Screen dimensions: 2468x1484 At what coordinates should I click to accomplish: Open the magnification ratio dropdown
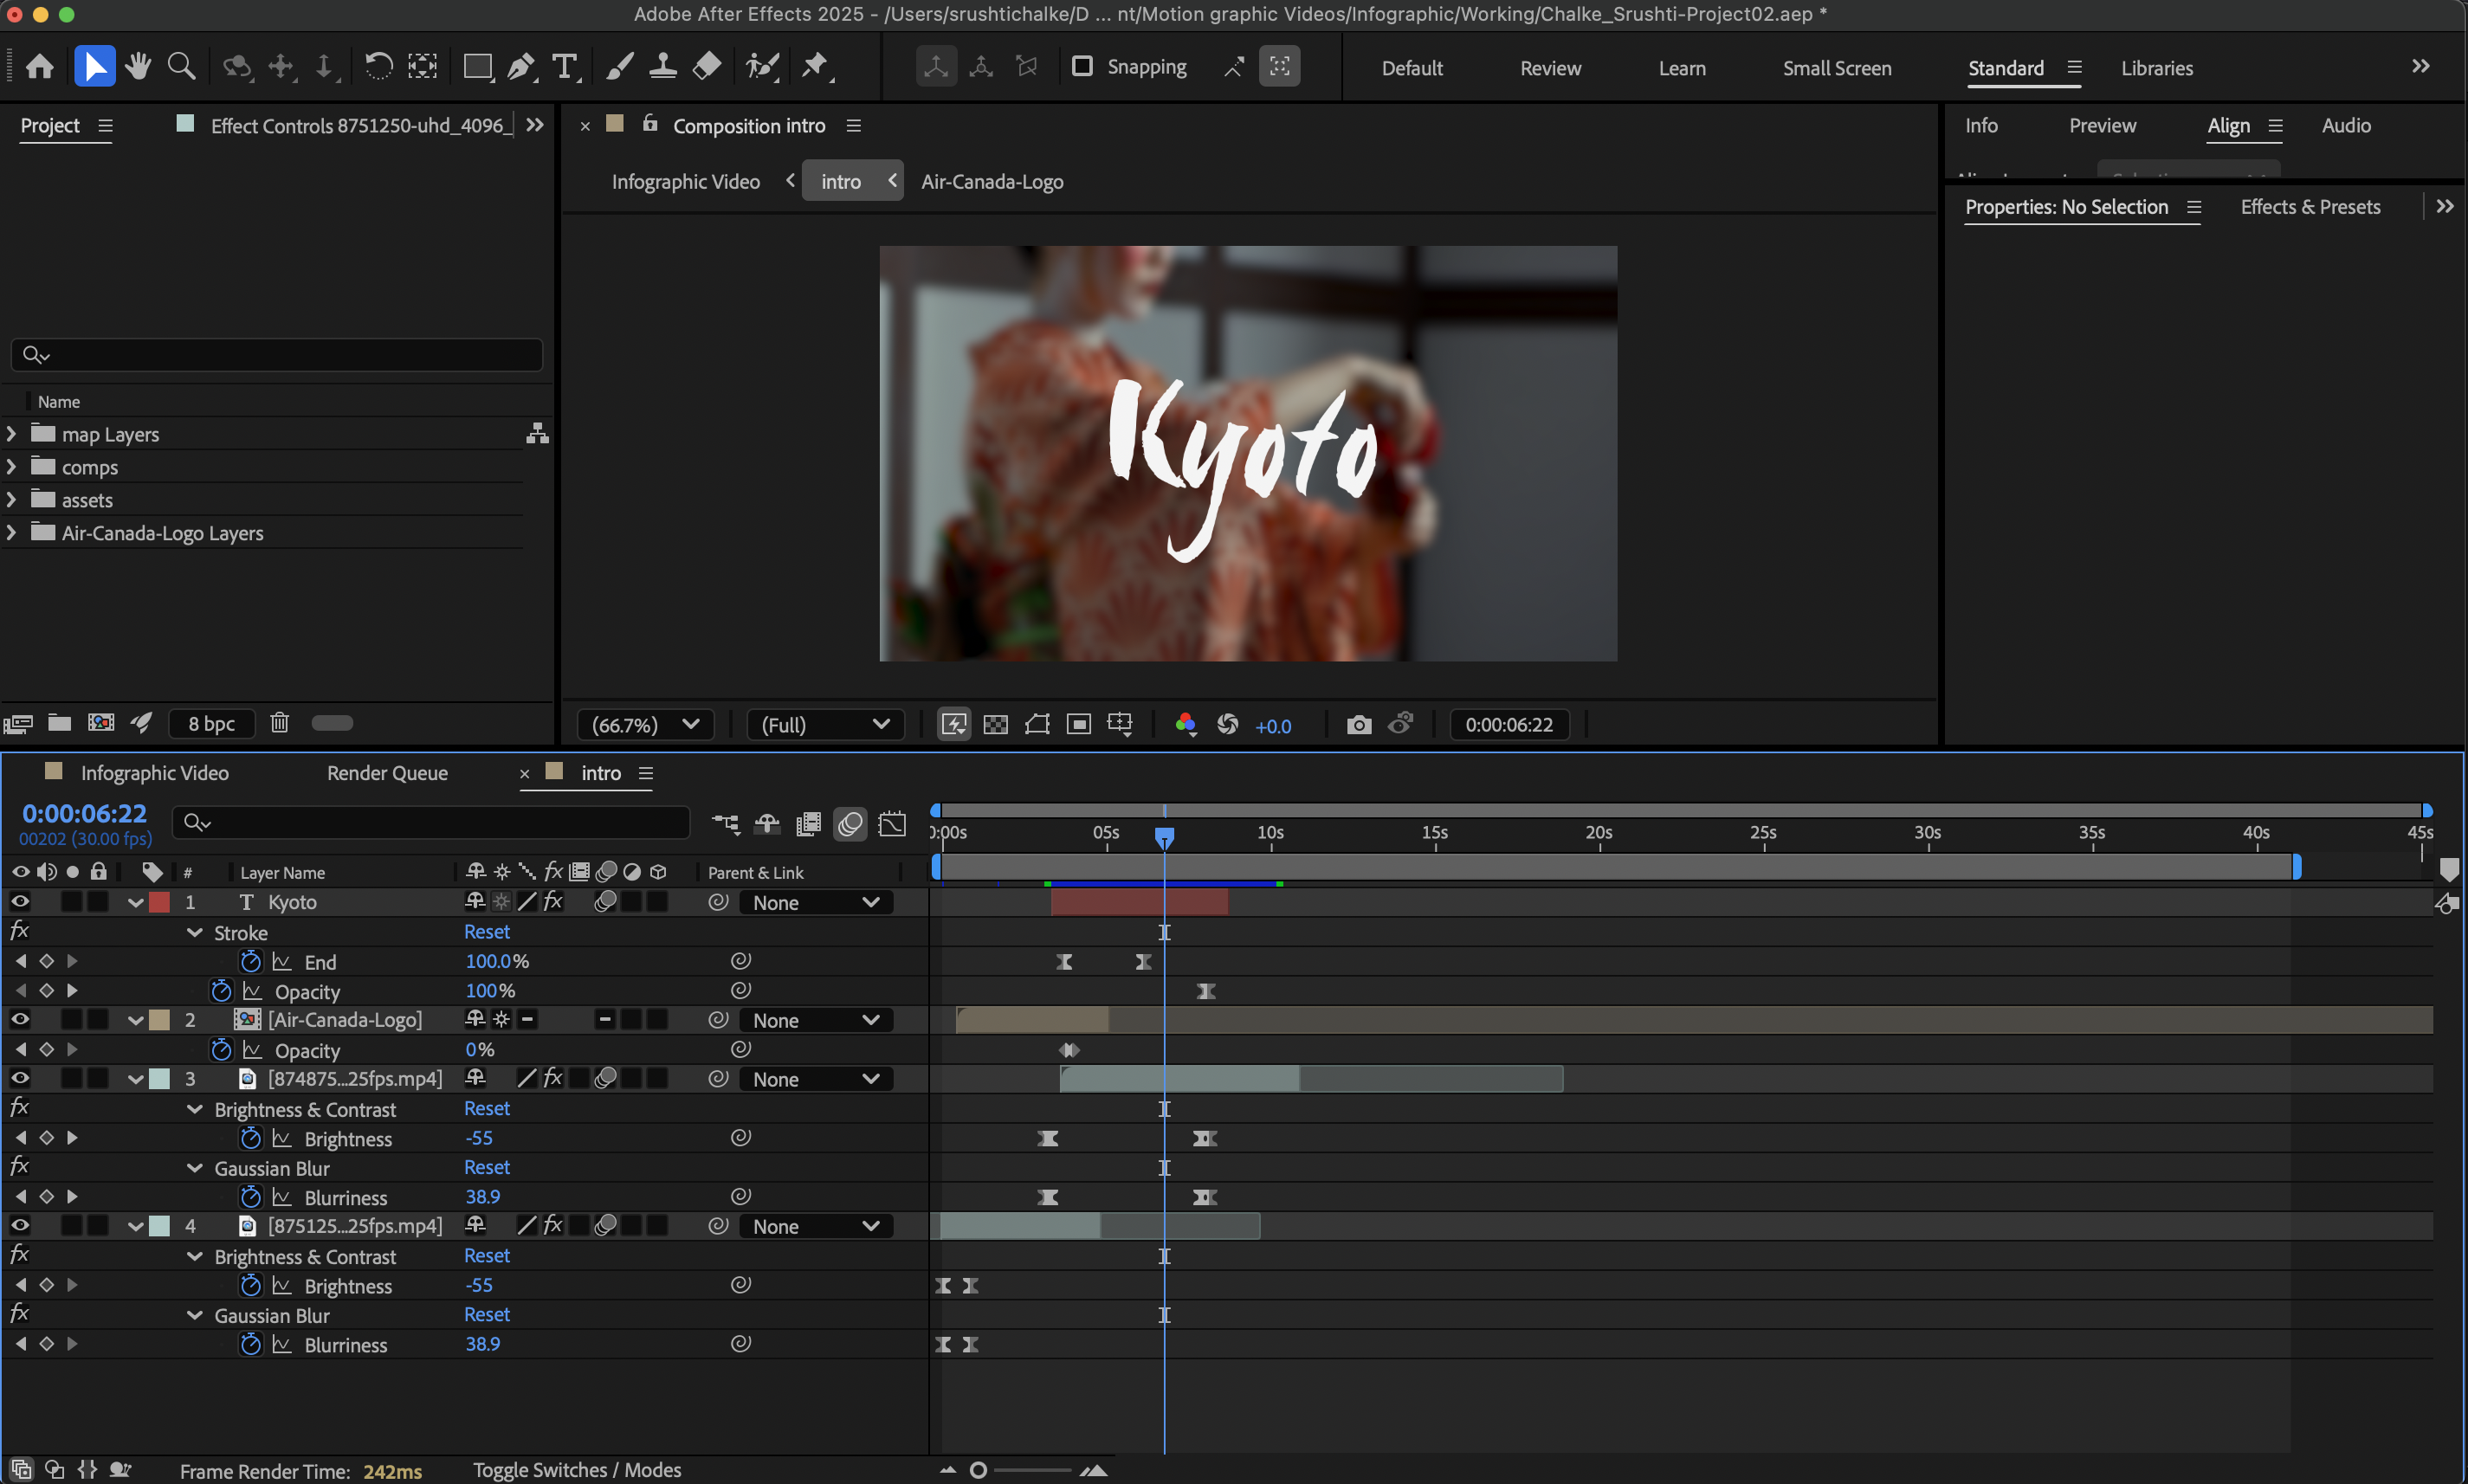[x=645, y=724]
